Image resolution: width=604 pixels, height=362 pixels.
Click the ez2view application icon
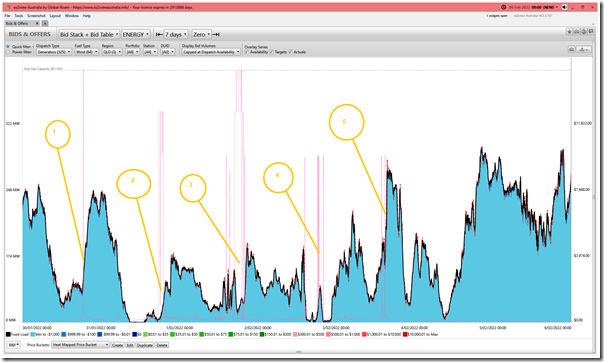pos(8,7)
